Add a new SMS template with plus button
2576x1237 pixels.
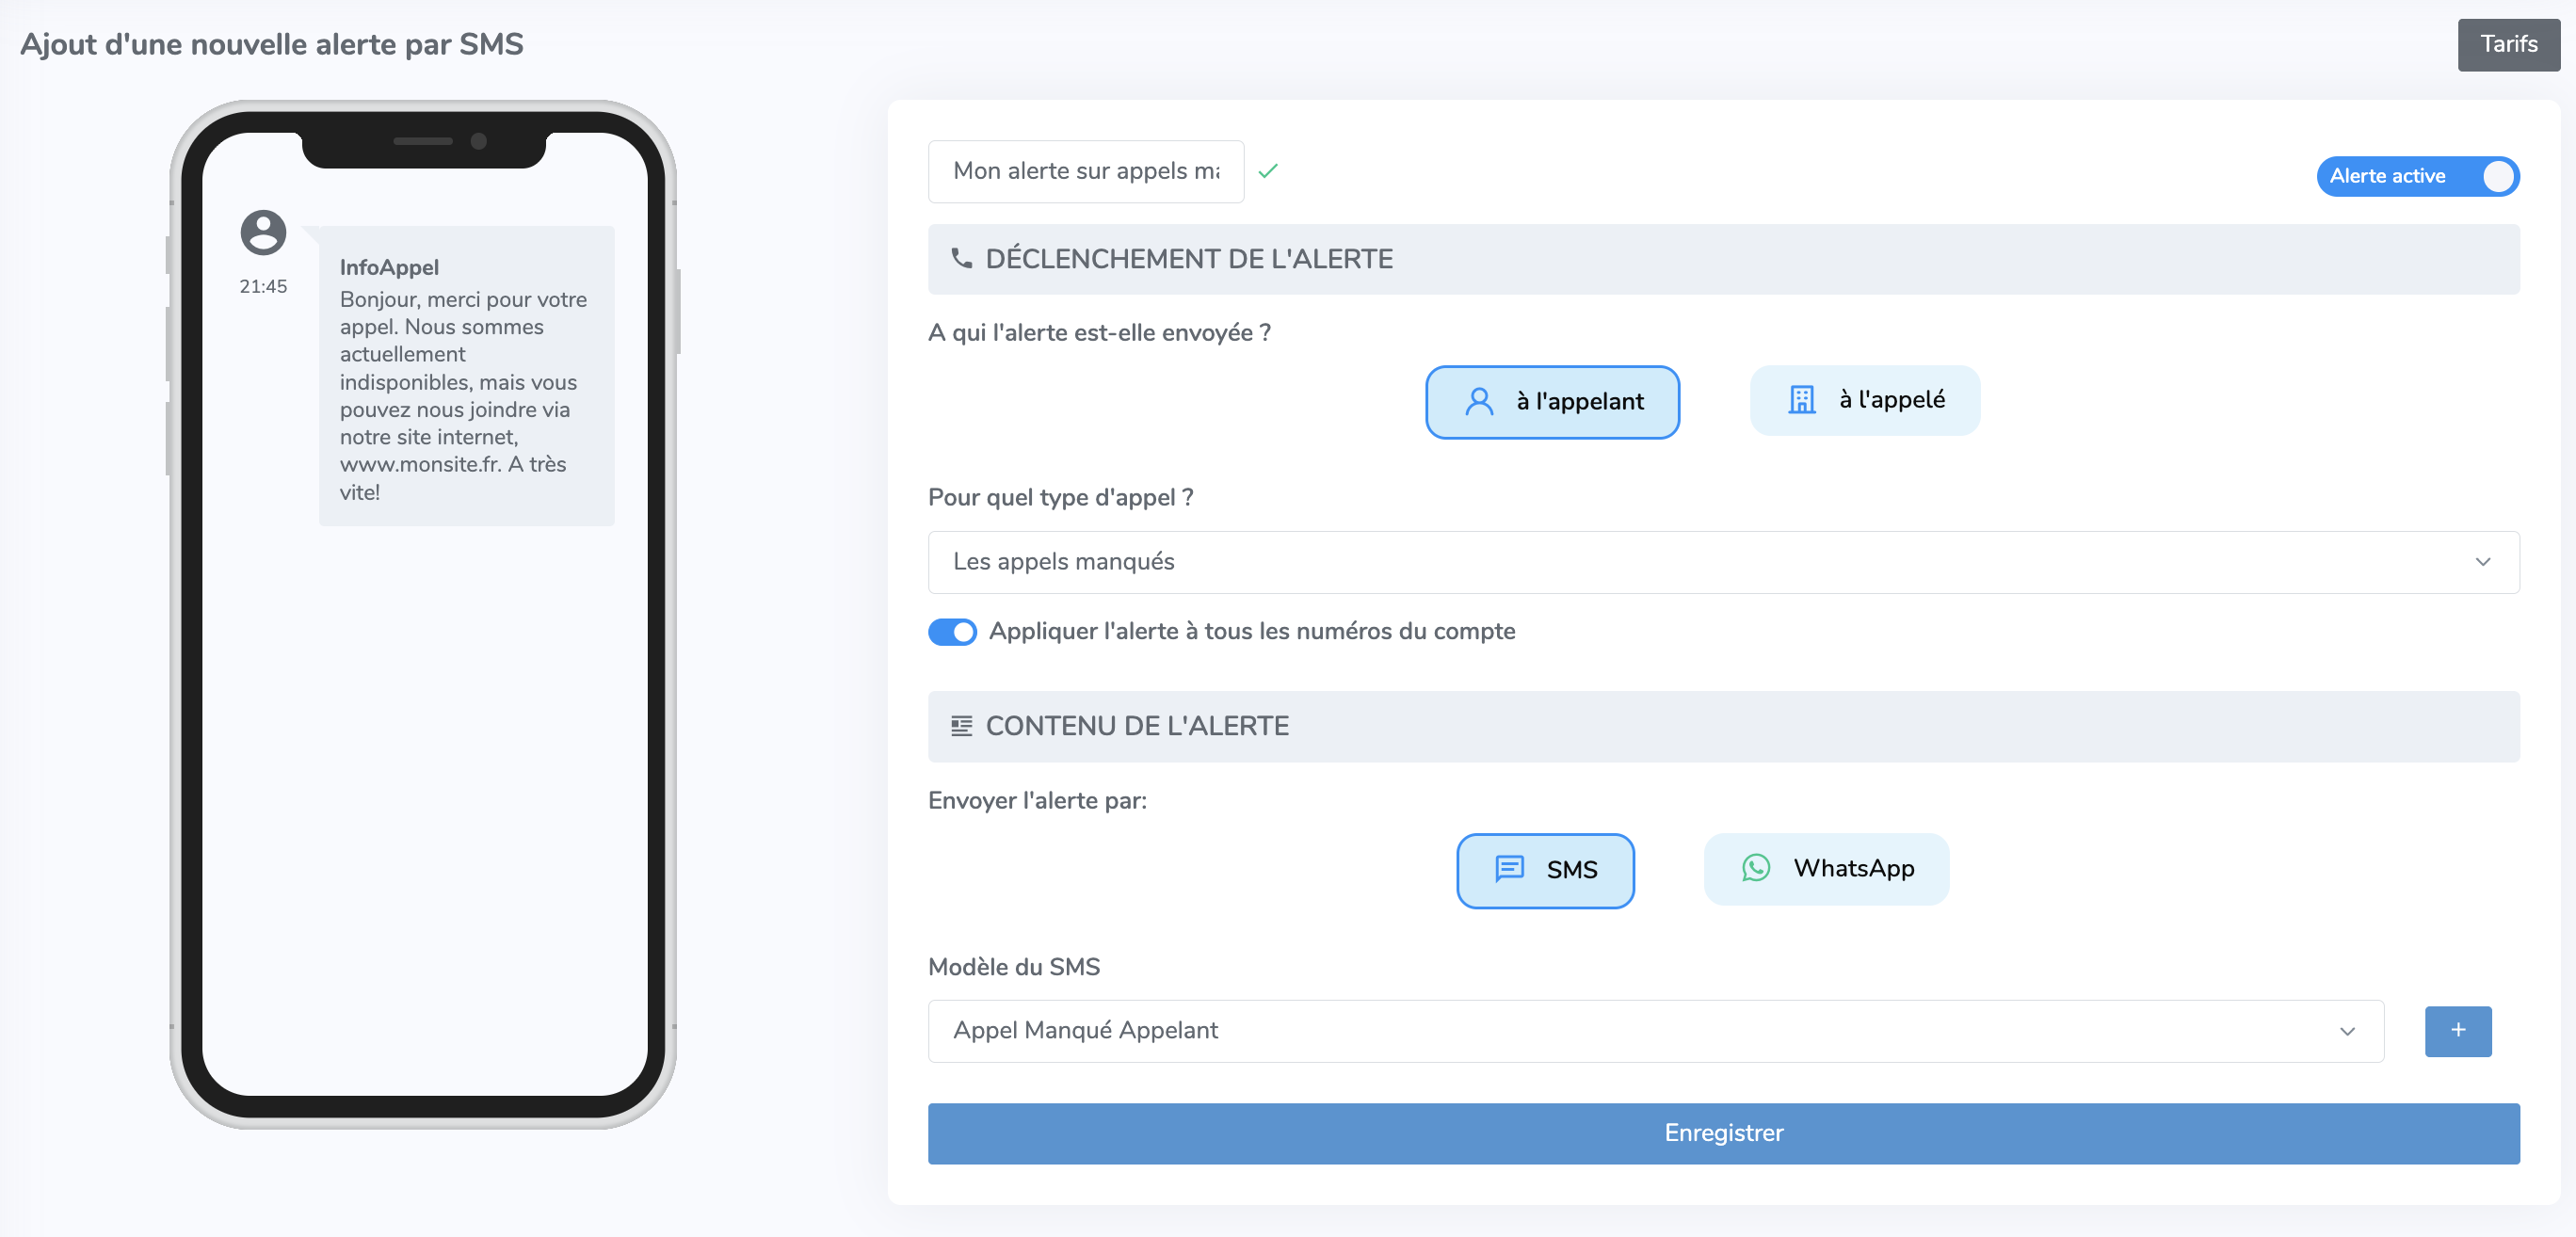(2457, 1030)
